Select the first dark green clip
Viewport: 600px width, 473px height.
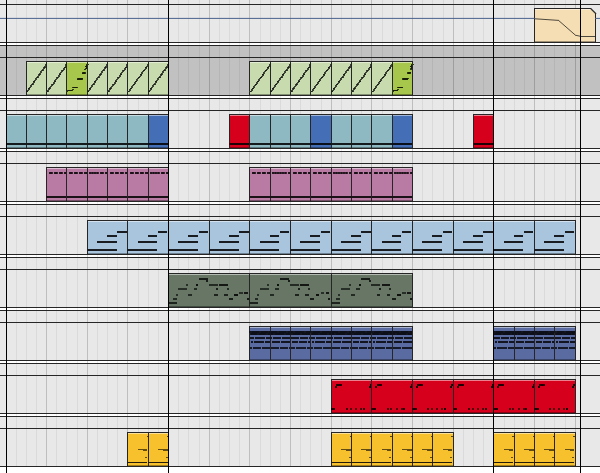[x=77, y=77]
